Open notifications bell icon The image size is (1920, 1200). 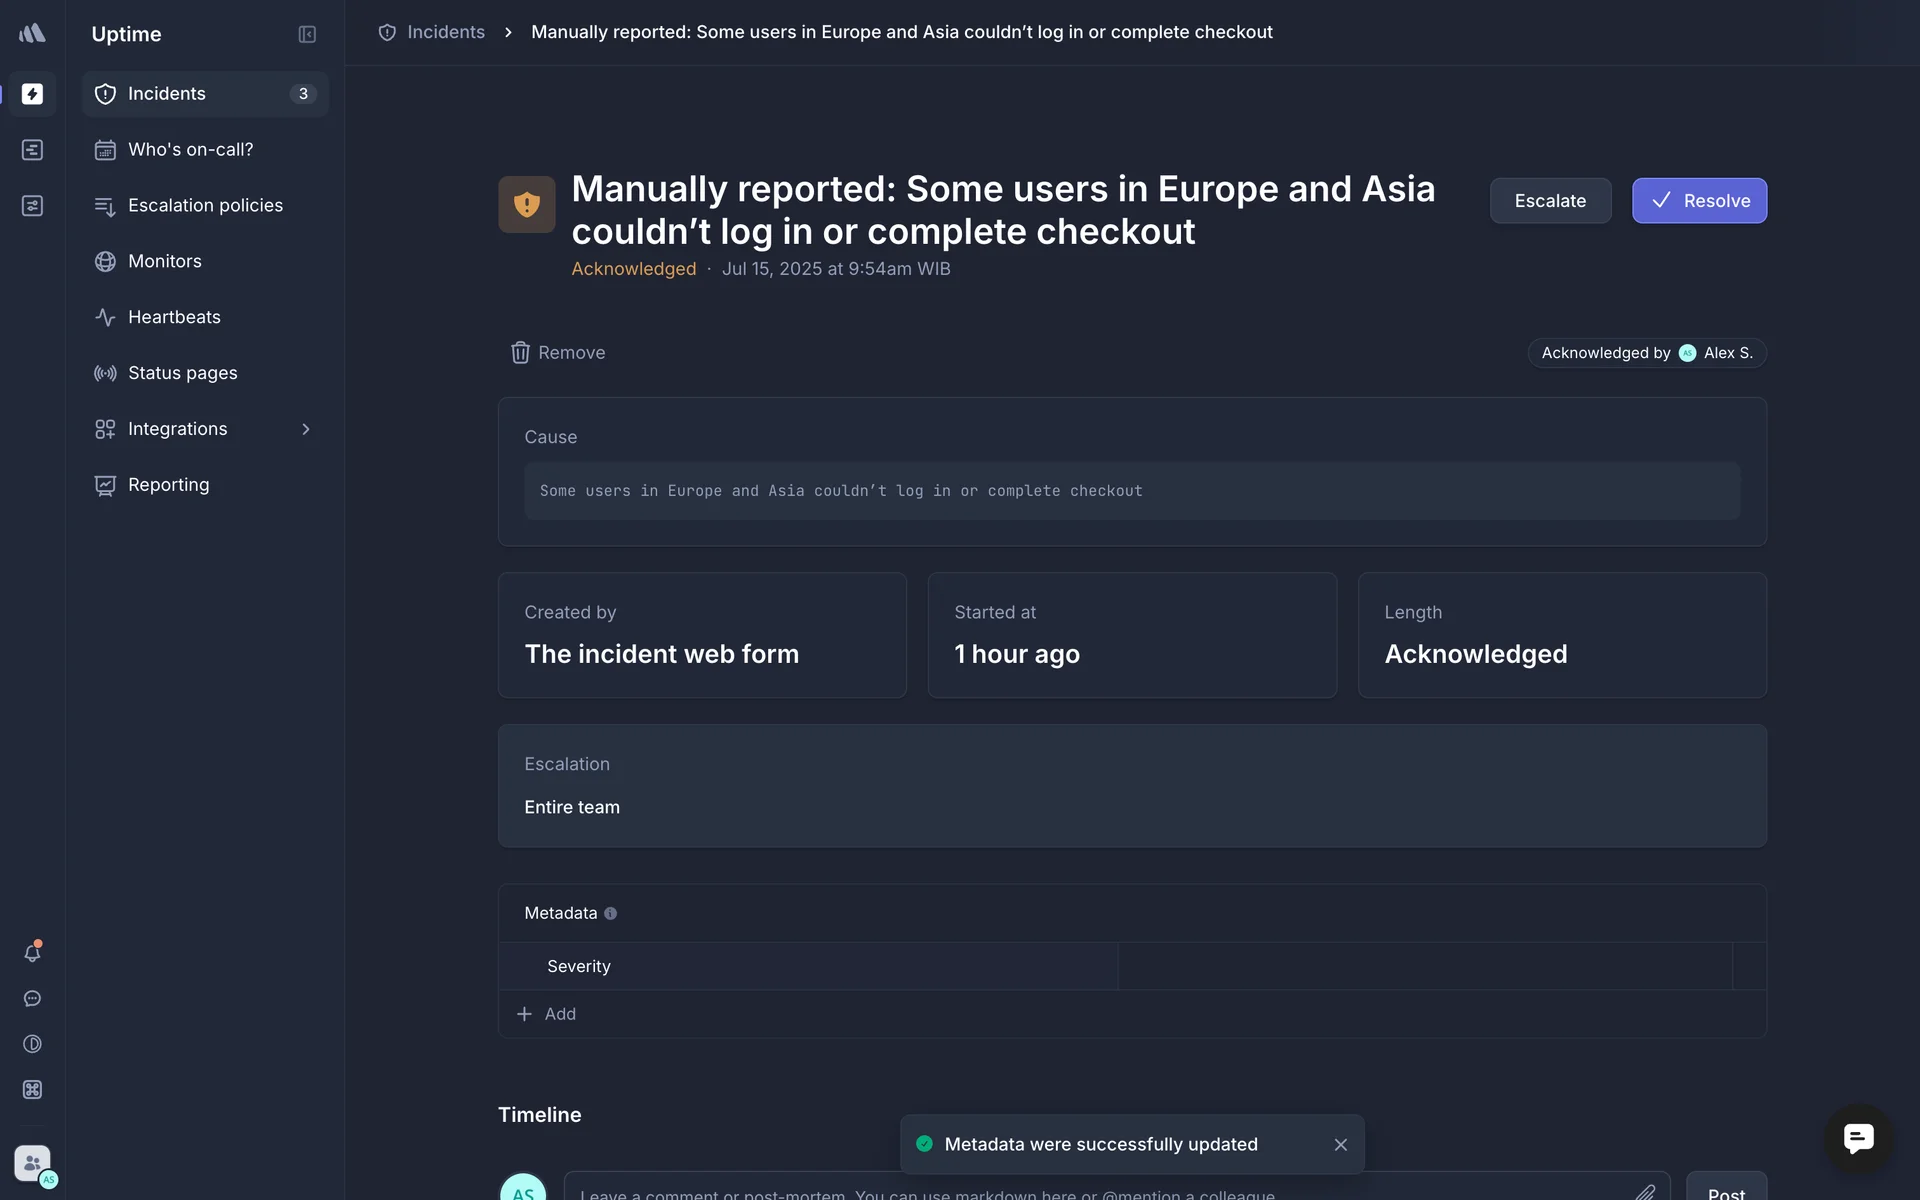click(32, 953)
